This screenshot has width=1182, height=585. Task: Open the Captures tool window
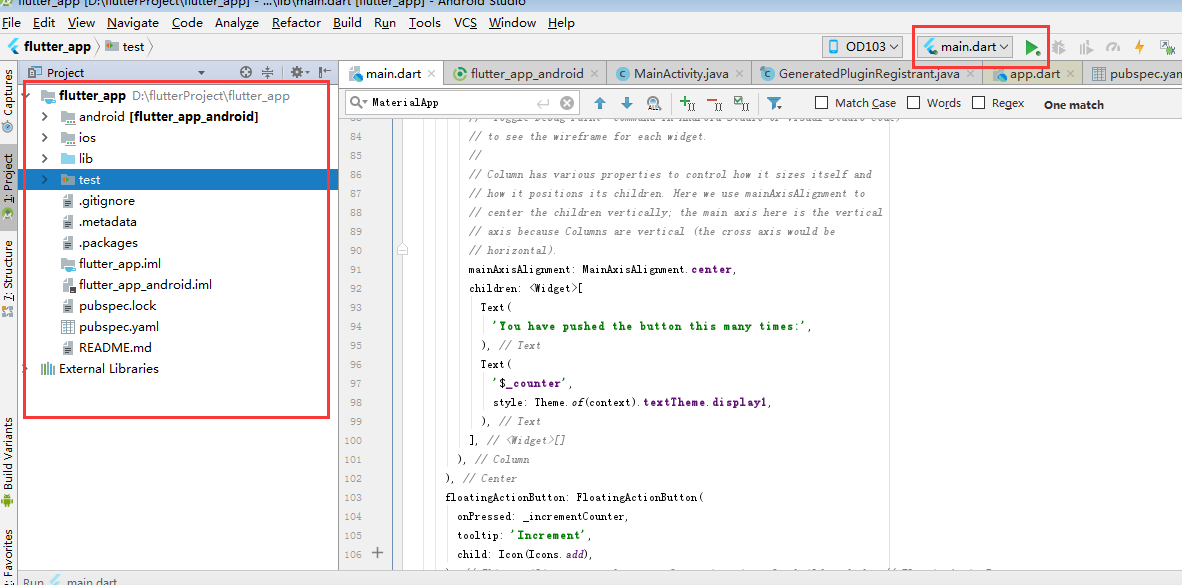8,101
